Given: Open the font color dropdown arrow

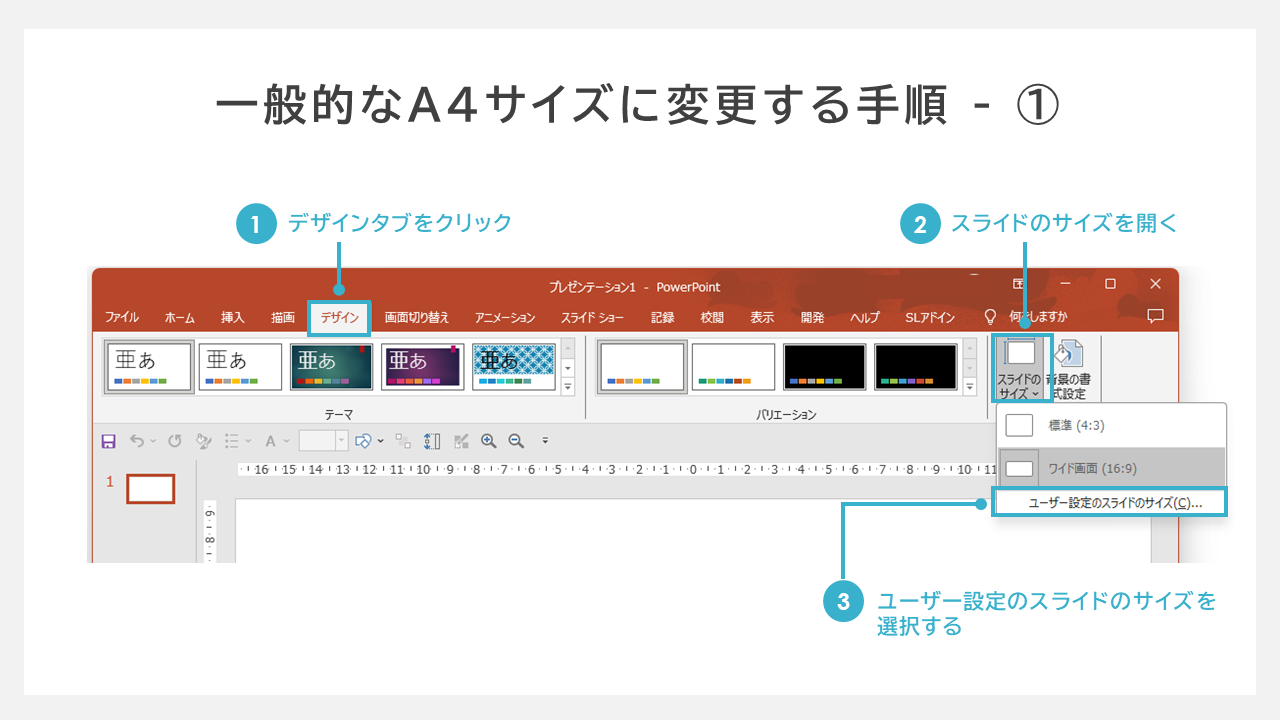Looking at the screenshot, I should point(286,441).
